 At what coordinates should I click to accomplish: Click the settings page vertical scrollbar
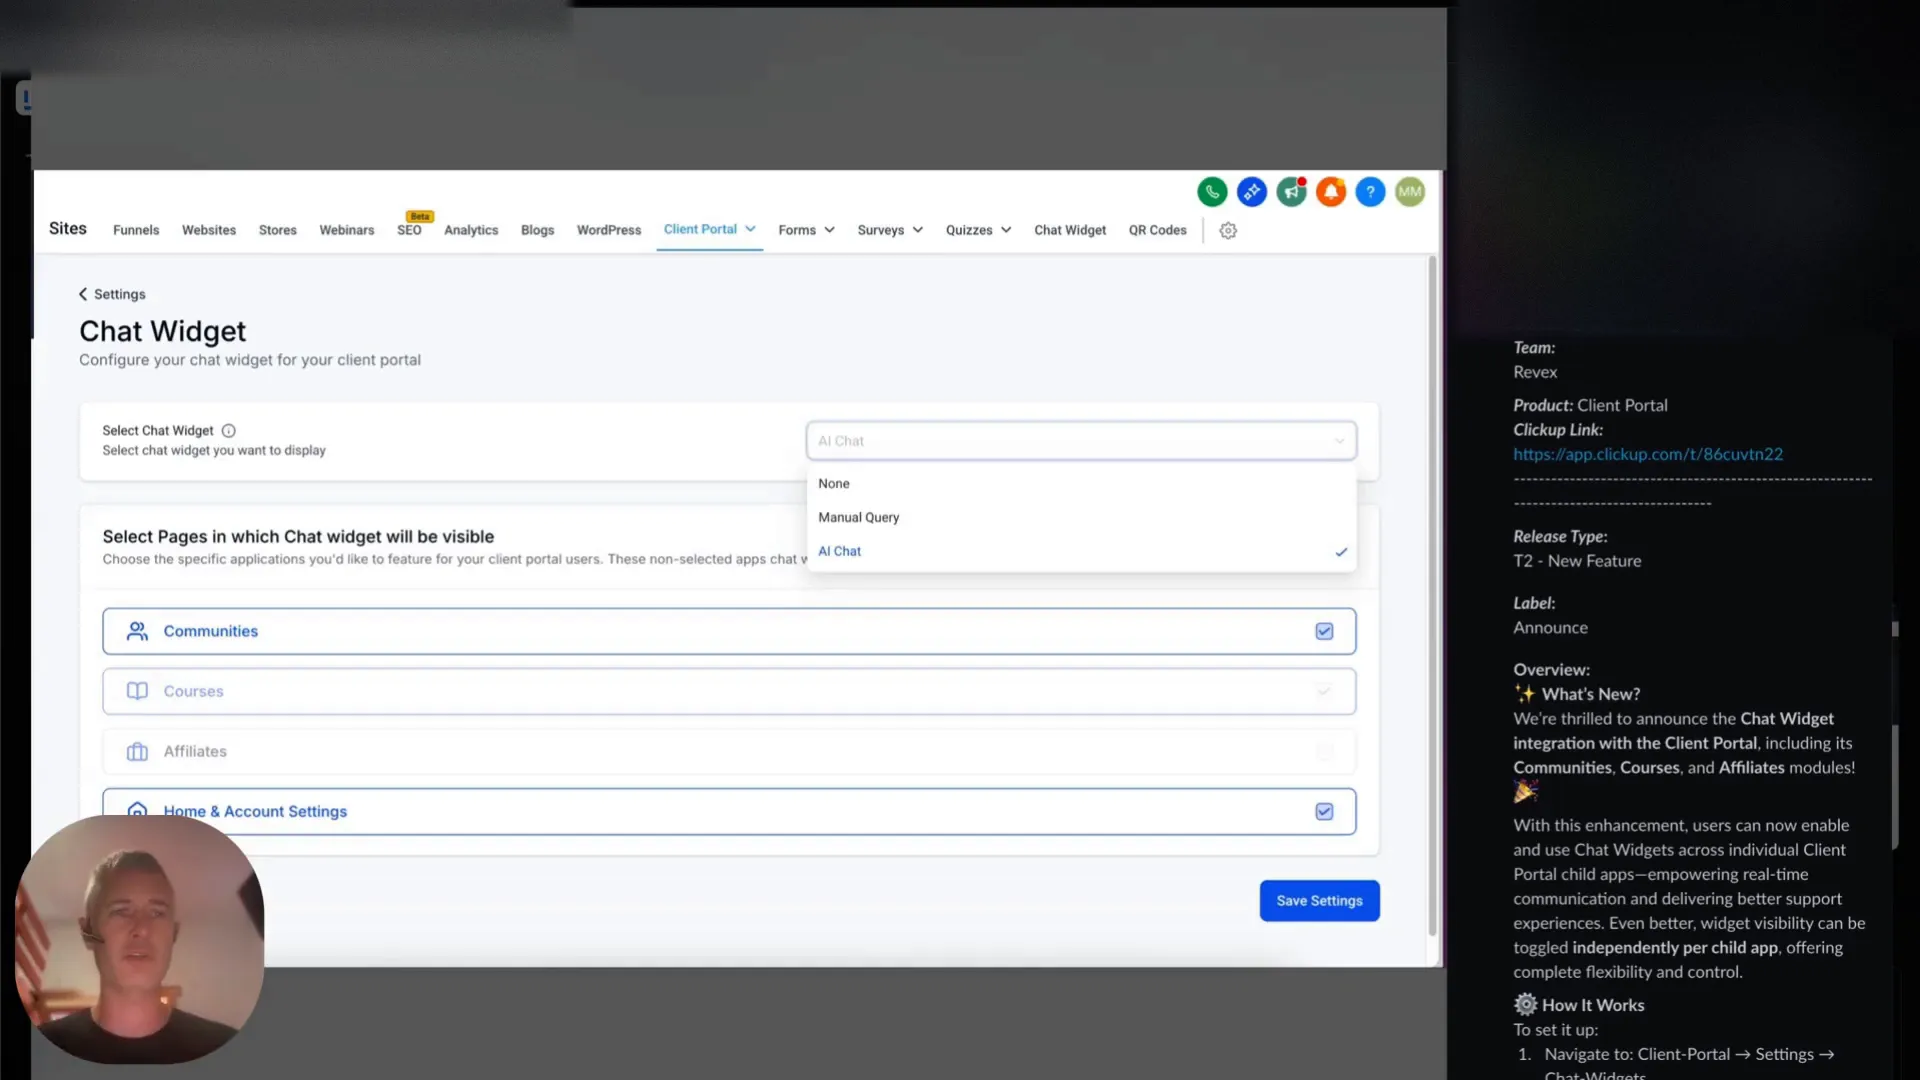pos(1432,596)
